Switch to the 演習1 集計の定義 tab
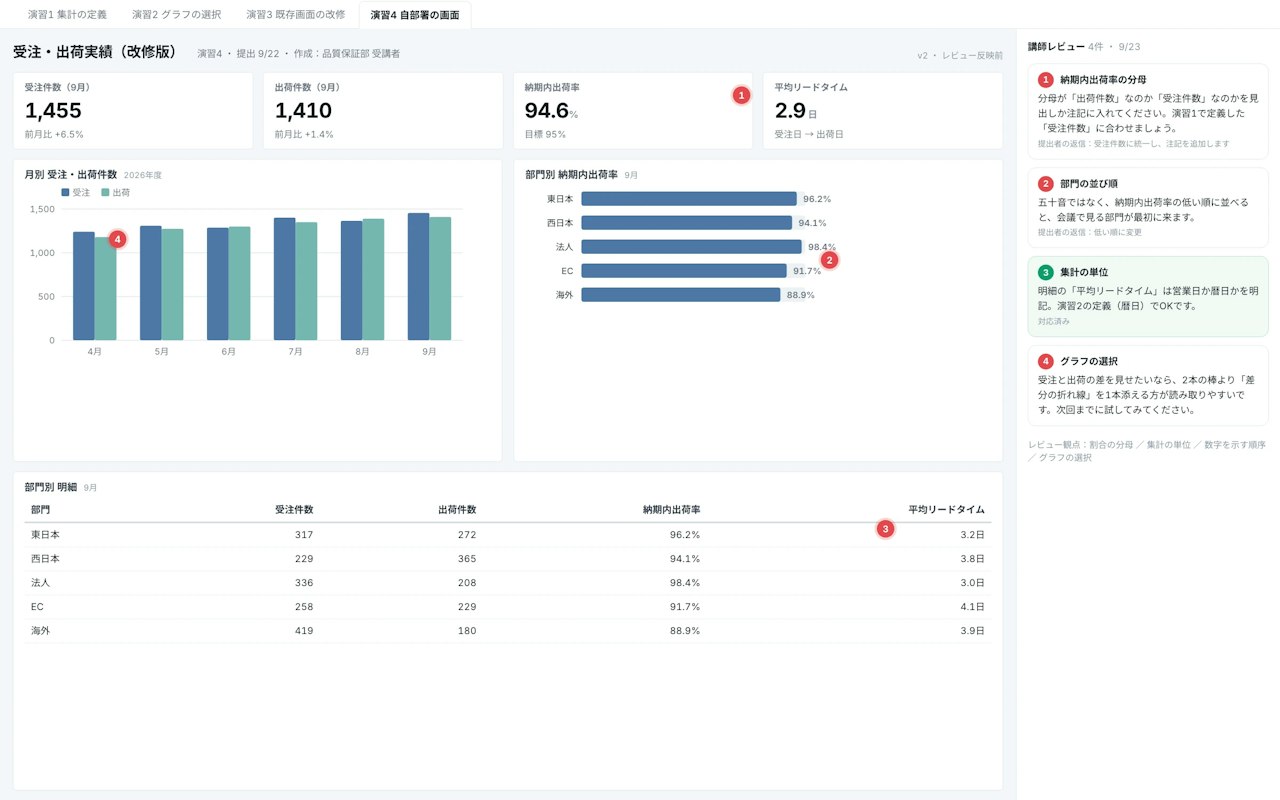The image size is (1280, 800). tap(67, 15)
